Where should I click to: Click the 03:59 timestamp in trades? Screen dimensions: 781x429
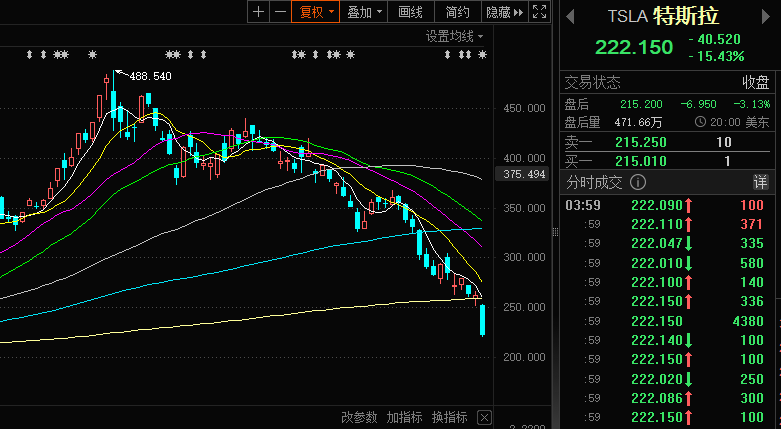point(583,205)
